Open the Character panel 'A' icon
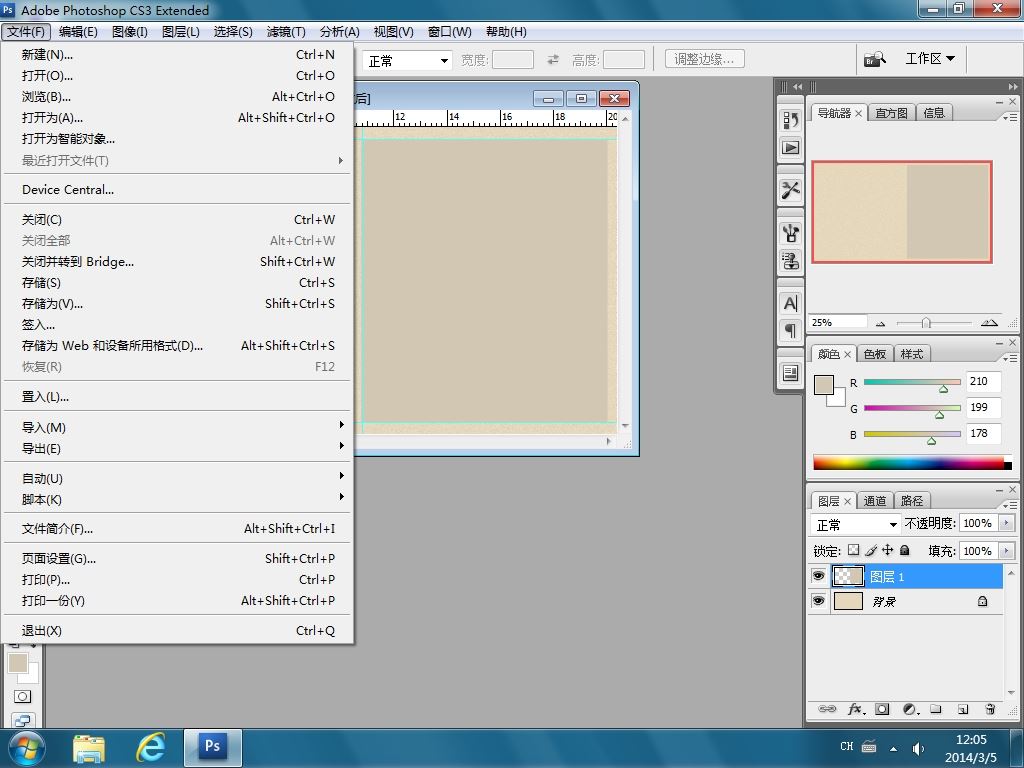This screenshot has height=768, width=1024. click(x=790, y=304)
